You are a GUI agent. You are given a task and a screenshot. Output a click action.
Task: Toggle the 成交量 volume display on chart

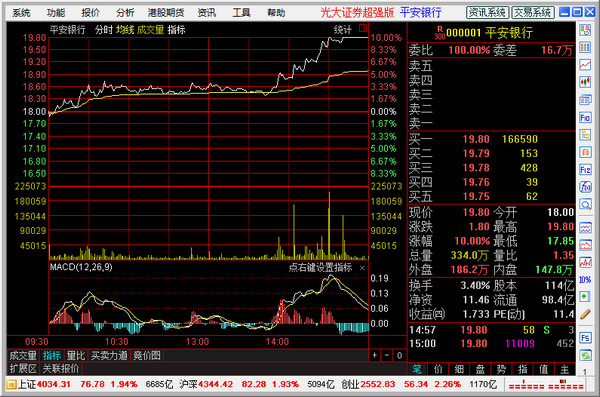coord(150,30)
